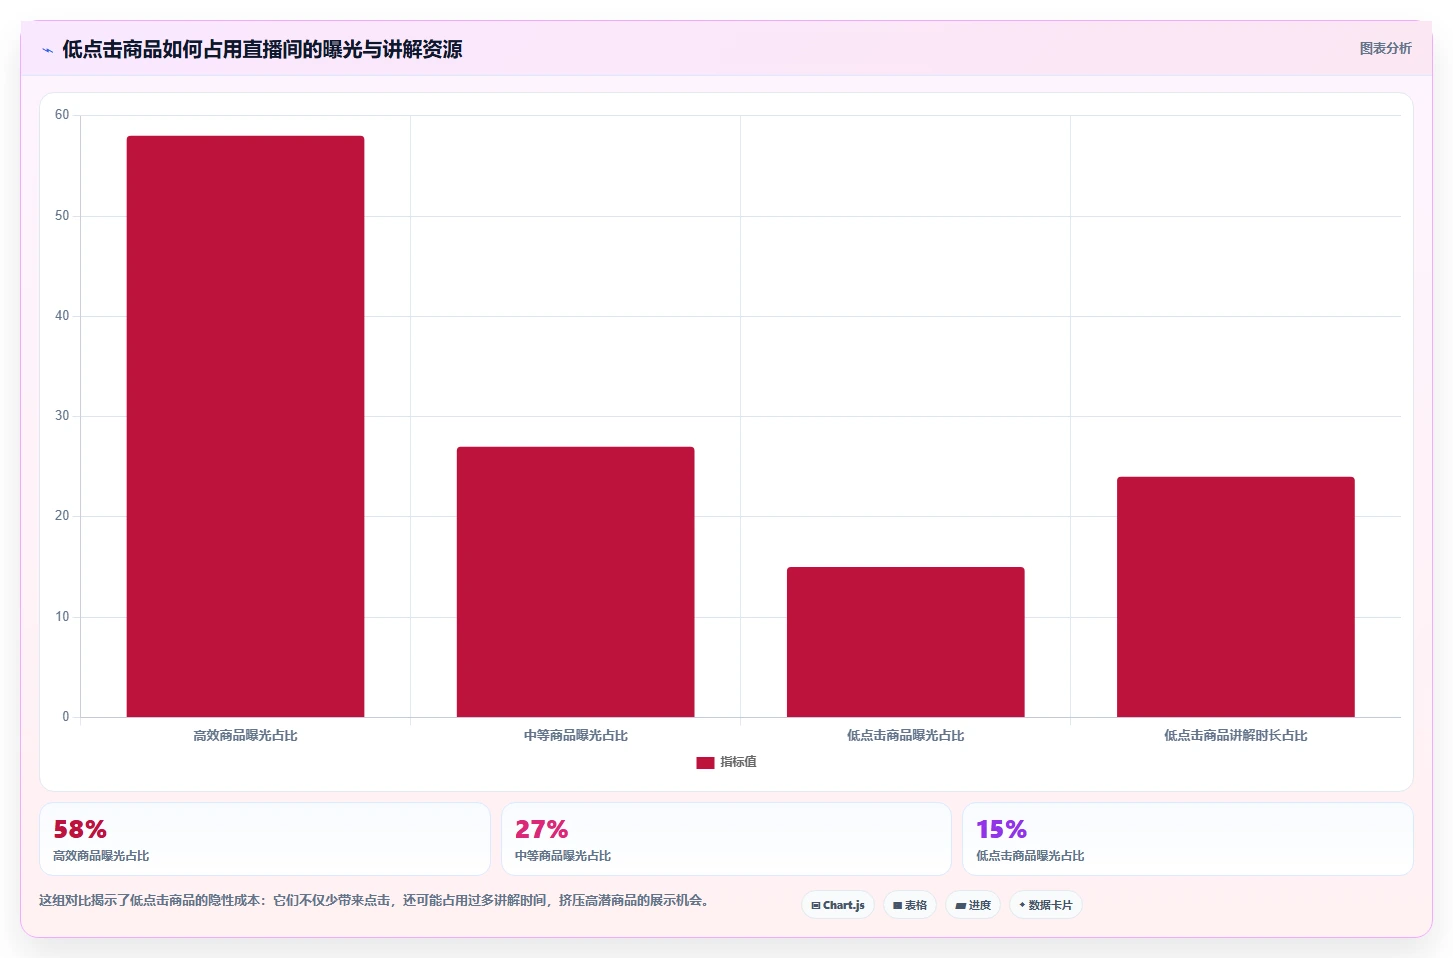Click the 中等商品曝光占比 bar
Viewport: 1453px width, 958px height.
[x=575, y=582]
